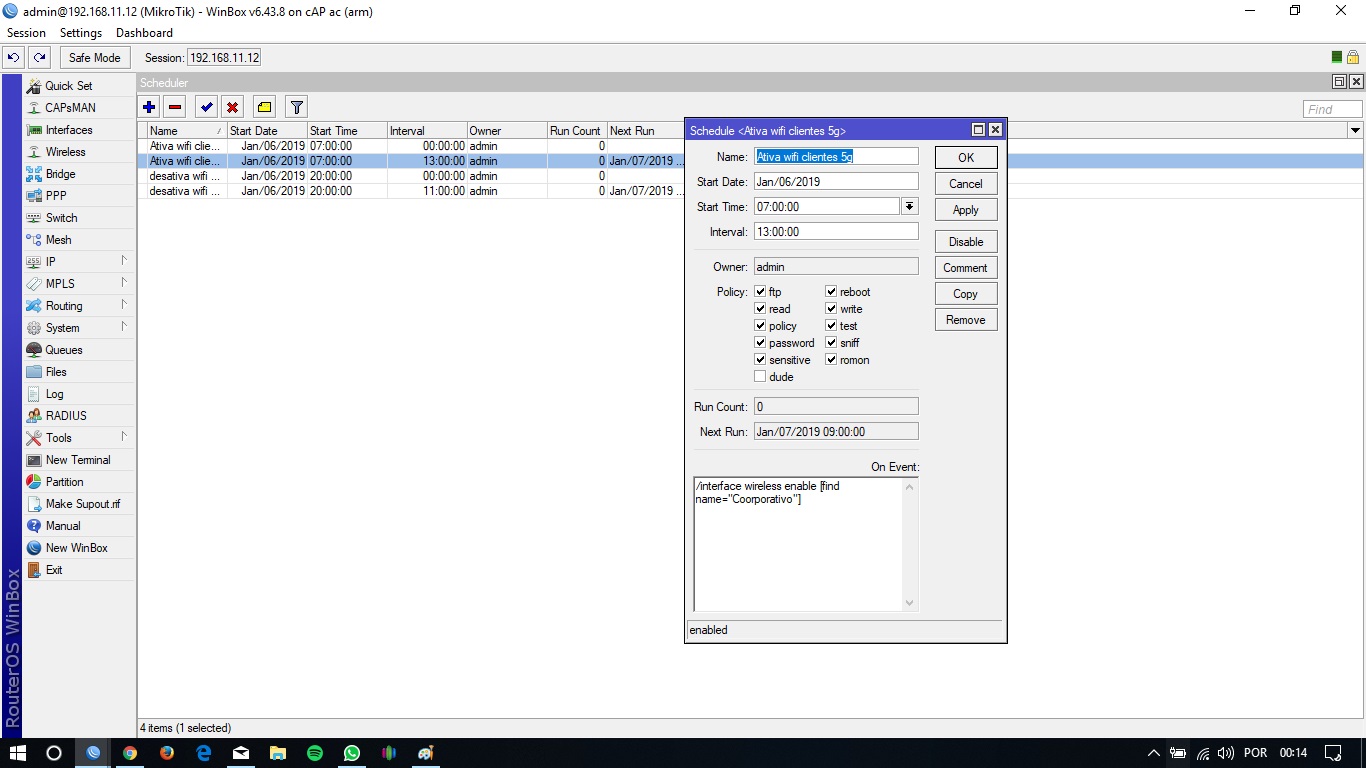This screenshot has height=768, width=1366.
Task: Toggle Safe Mode button
Action: click(94, 58)
